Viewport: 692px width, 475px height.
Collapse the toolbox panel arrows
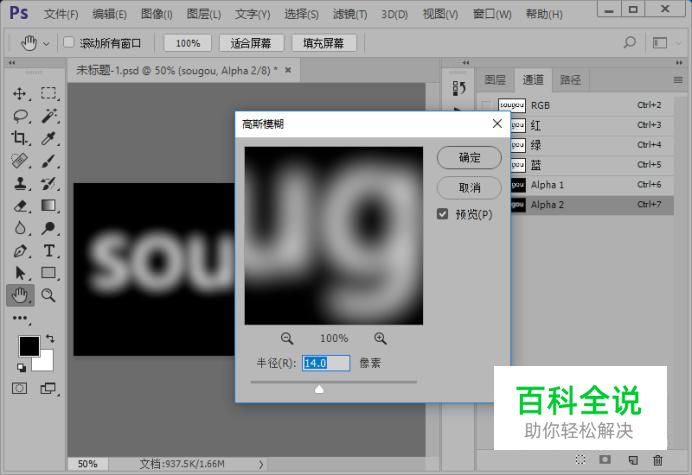point(12,63)
